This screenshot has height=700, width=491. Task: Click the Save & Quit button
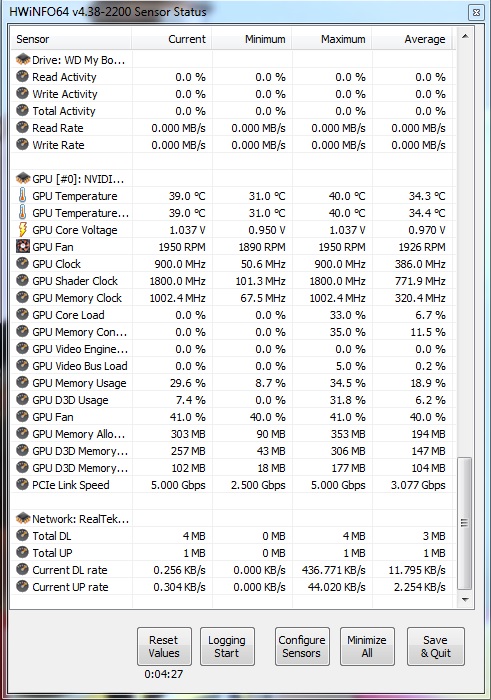[x=436, y=646]
